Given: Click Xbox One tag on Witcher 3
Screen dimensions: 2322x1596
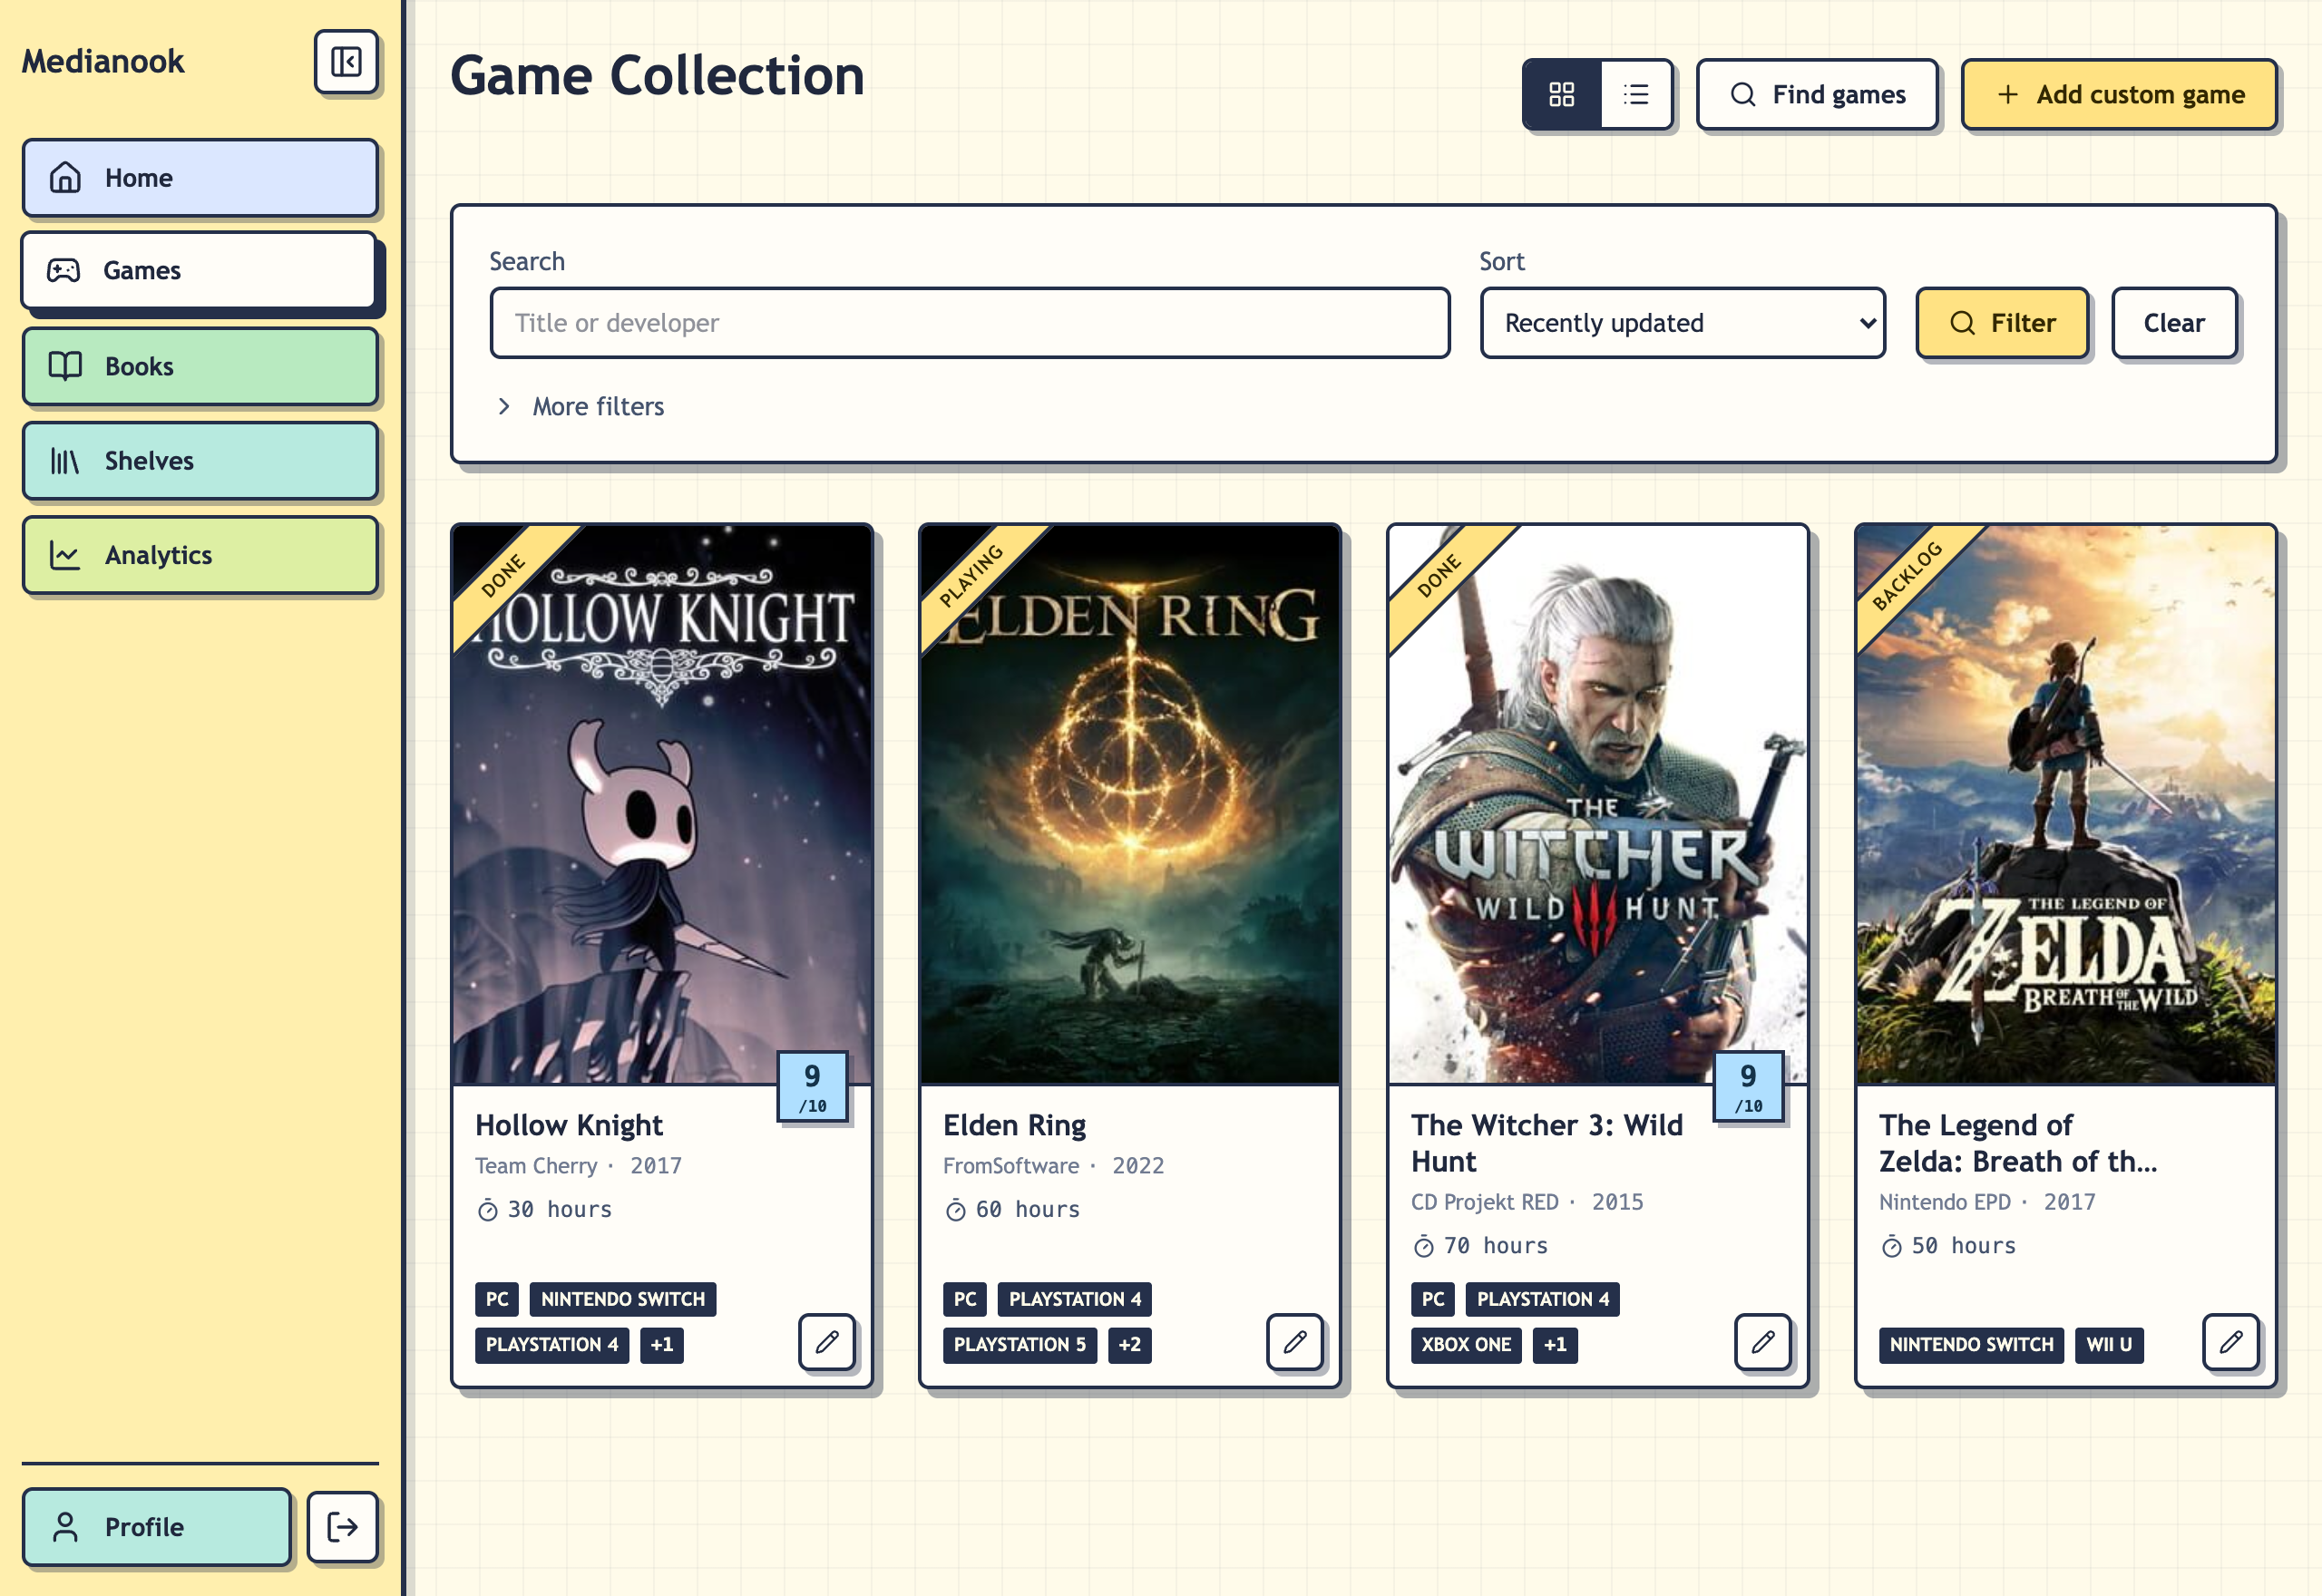Looking at the screenshot, I should pyautogui.click(x=1466, y=1344).
